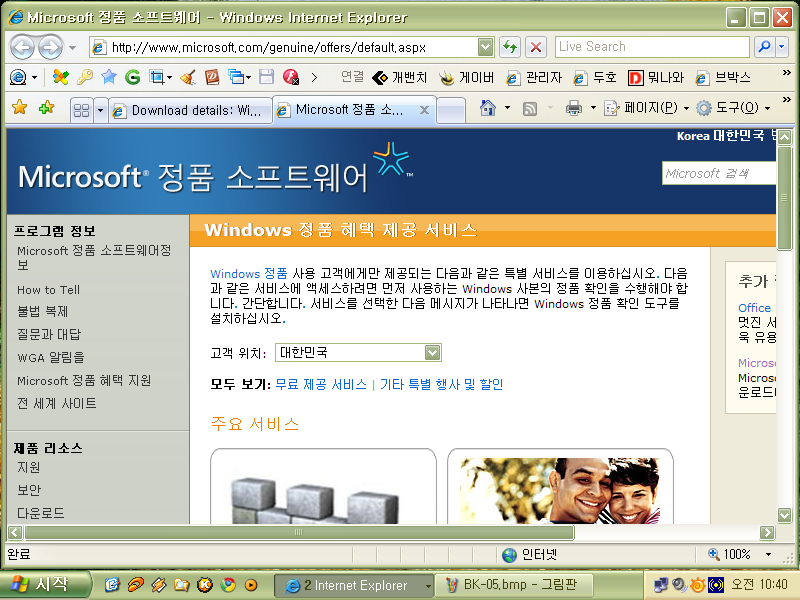Open a new blank tab
The width and height of the screenshot is (800, 600).
[x=451, y=110]
